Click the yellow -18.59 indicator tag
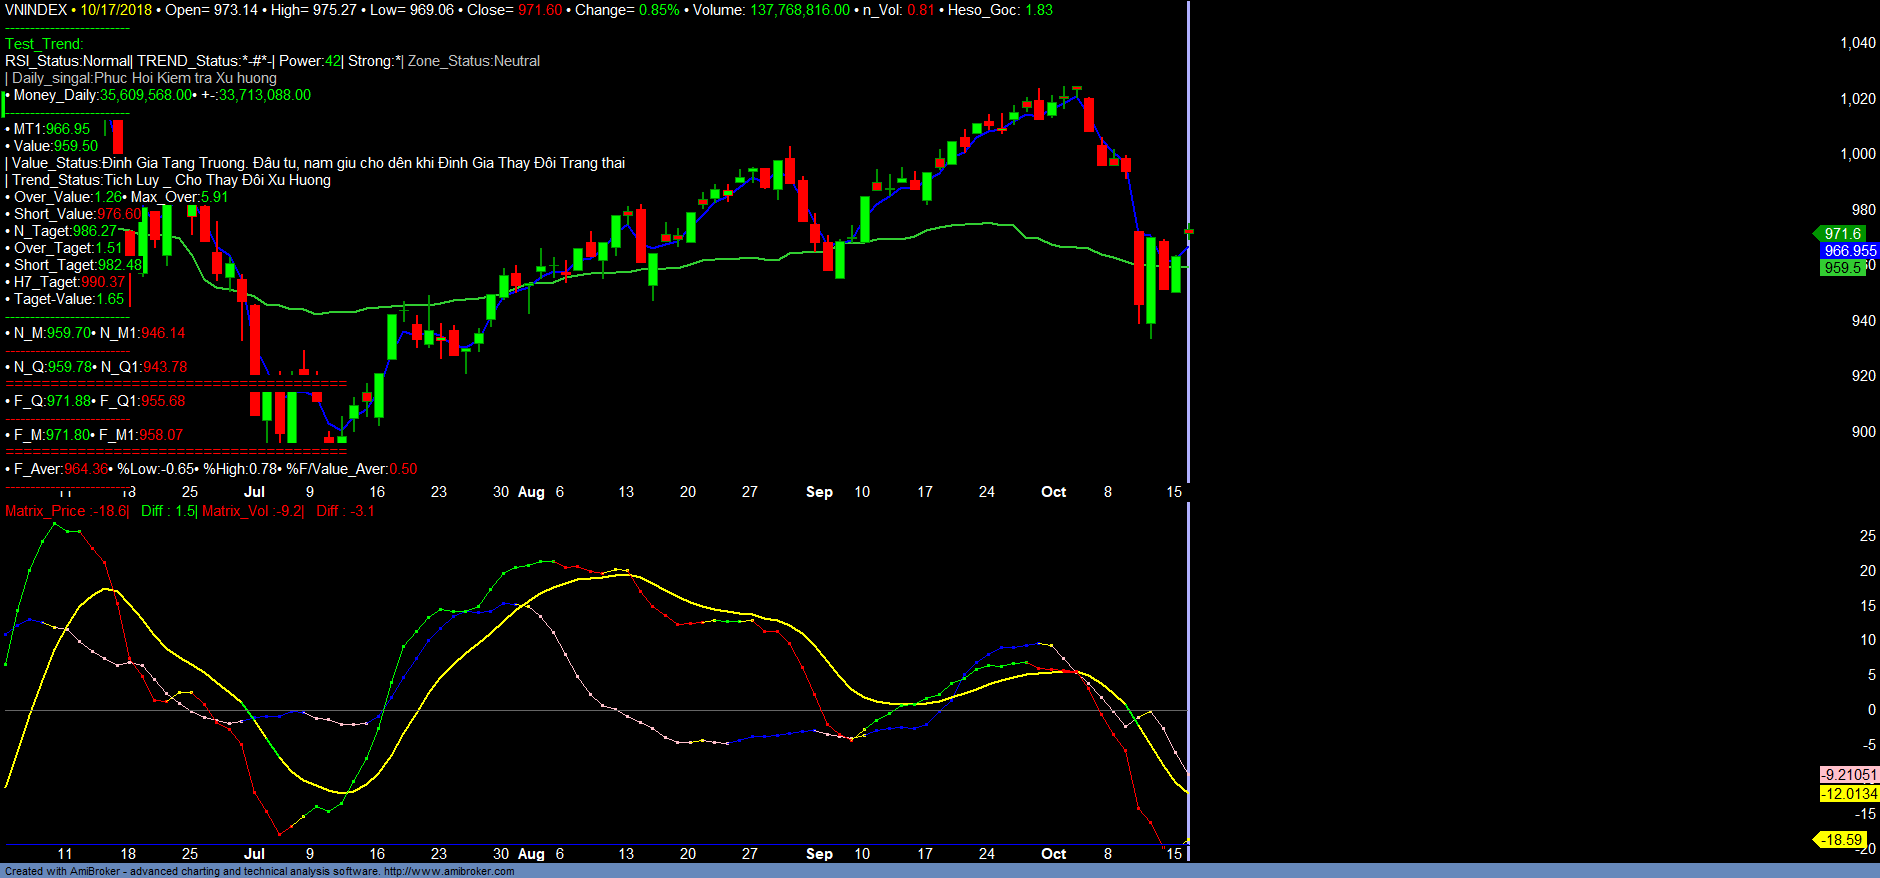 [x=1841, y=840]
